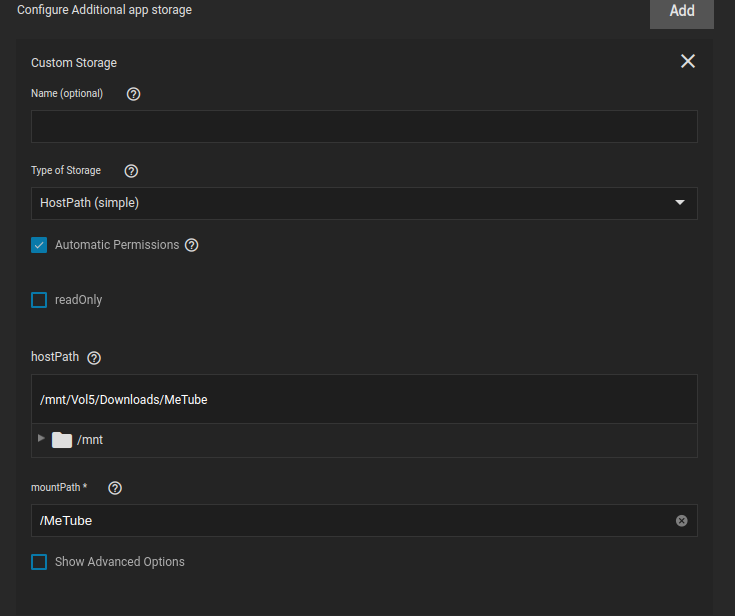Remove Custom Storage entry with X

point(688,61)
